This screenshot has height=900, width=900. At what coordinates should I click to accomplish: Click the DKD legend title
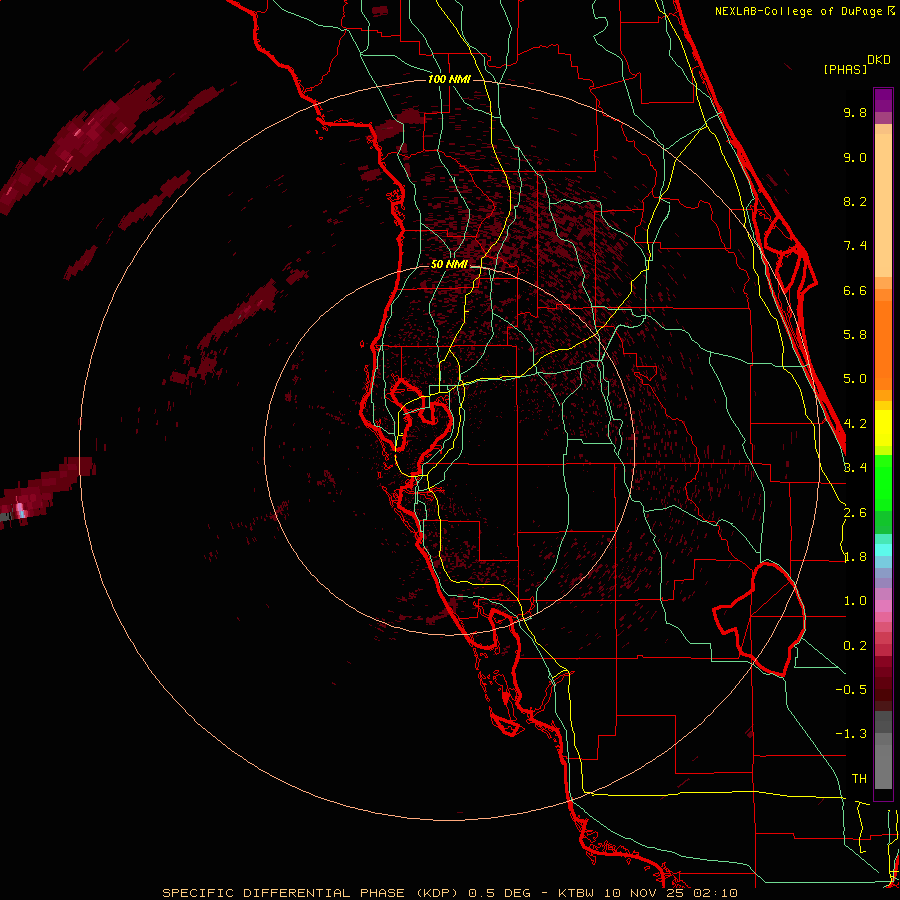(x=878, y=60)
